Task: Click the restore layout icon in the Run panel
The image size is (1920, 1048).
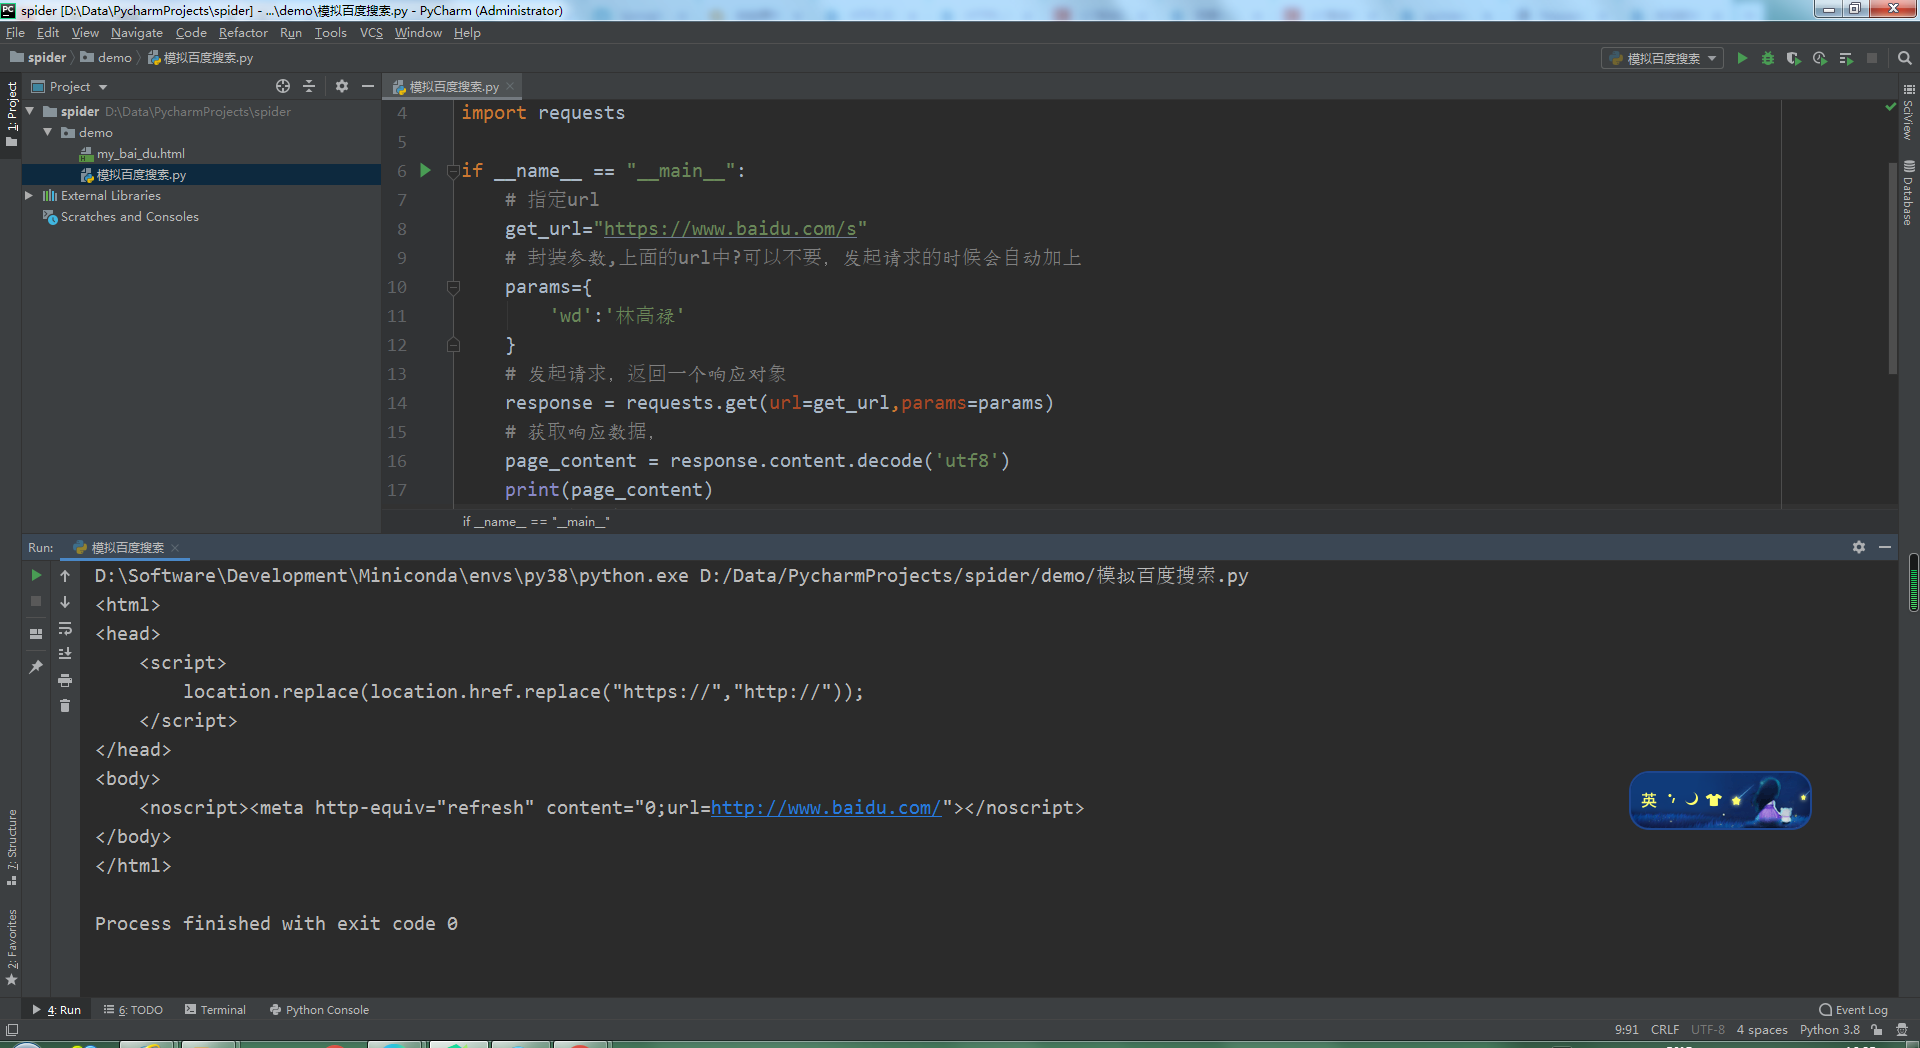Action: point(36,634)
